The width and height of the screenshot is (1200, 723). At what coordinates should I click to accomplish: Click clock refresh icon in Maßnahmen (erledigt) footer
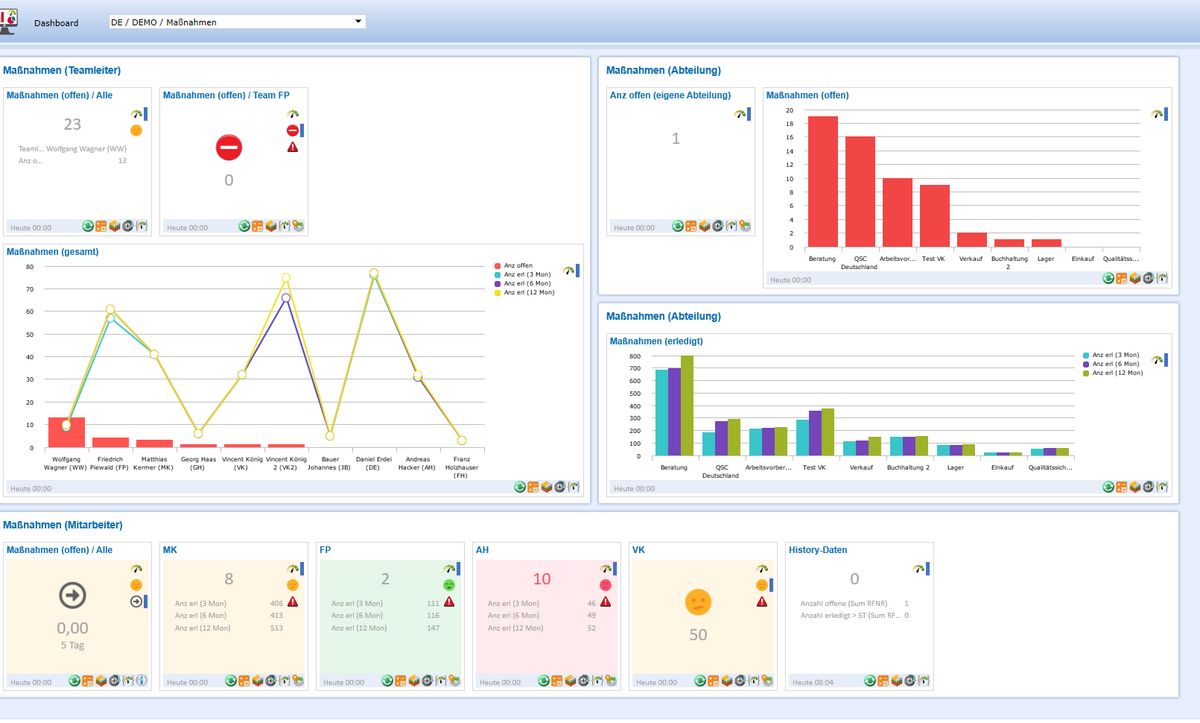click(x=1148, y=487)
